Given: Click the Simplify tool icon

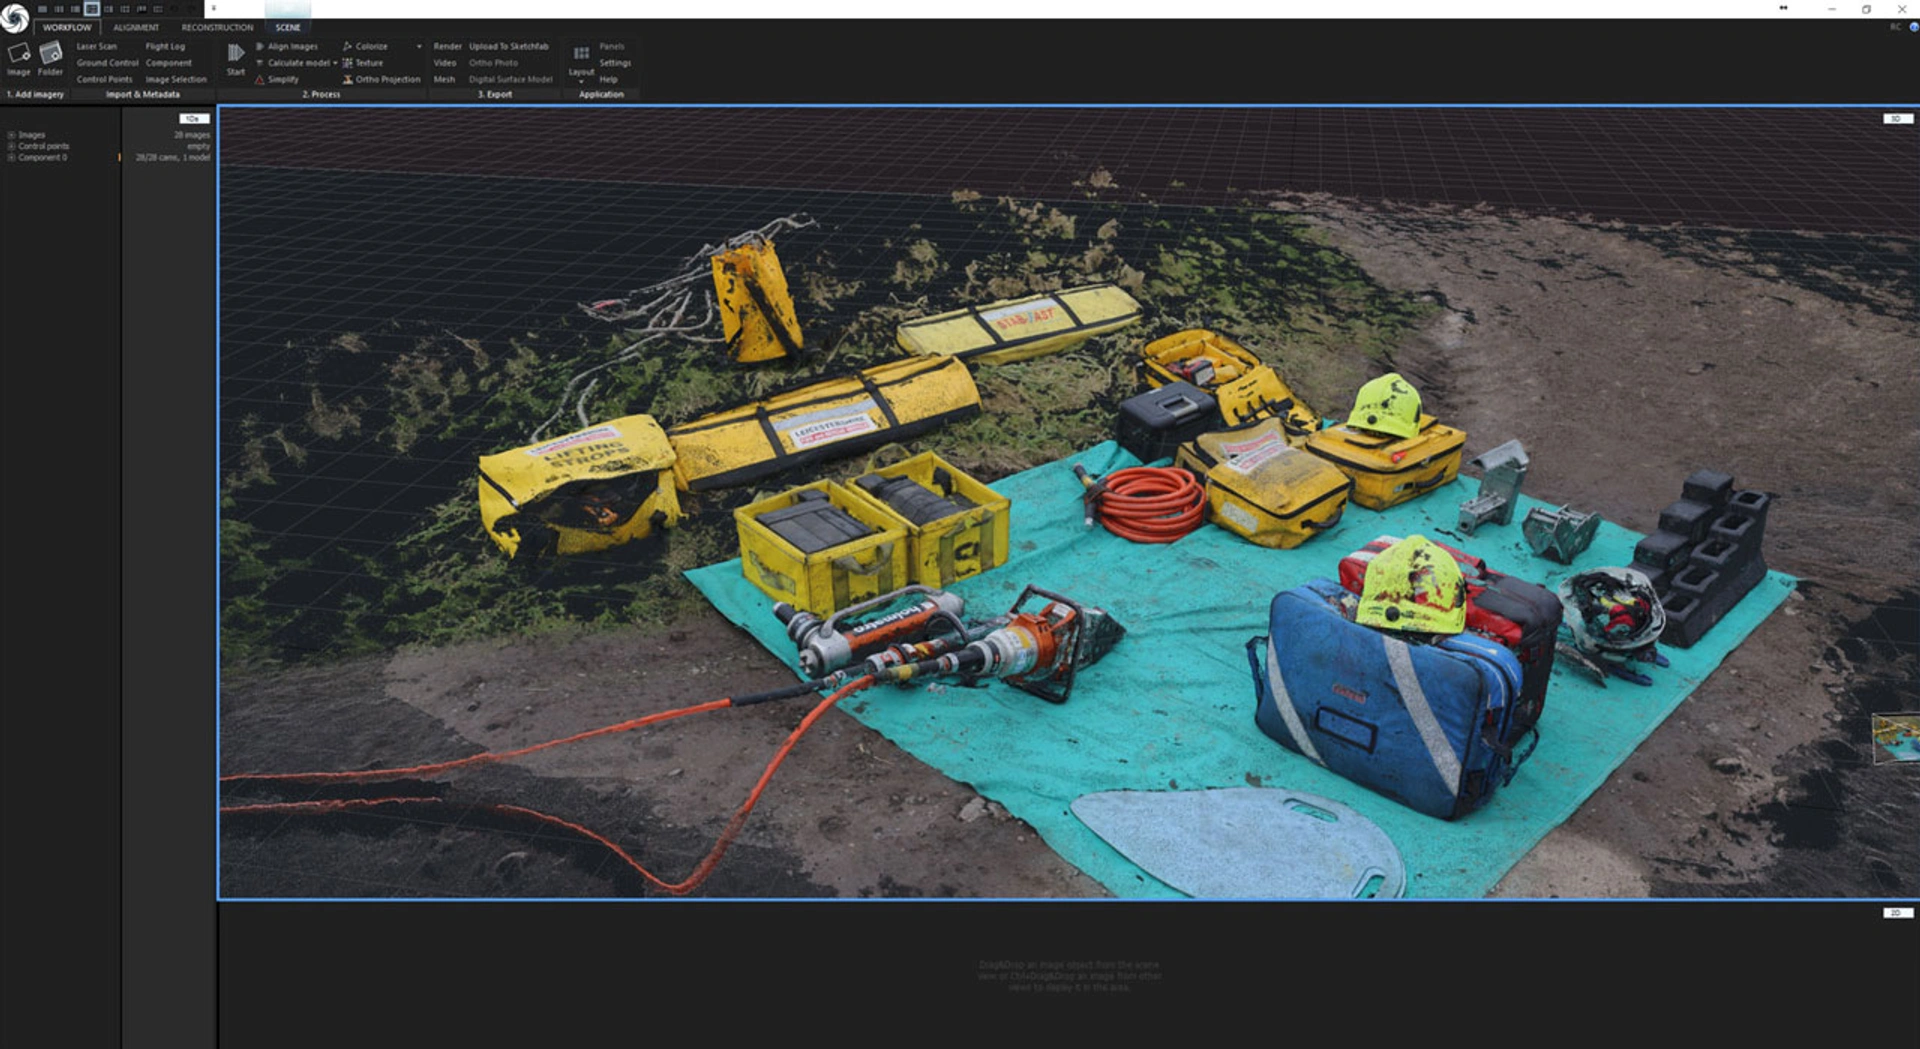Looking at the screenshot, I should click(260, 79).
